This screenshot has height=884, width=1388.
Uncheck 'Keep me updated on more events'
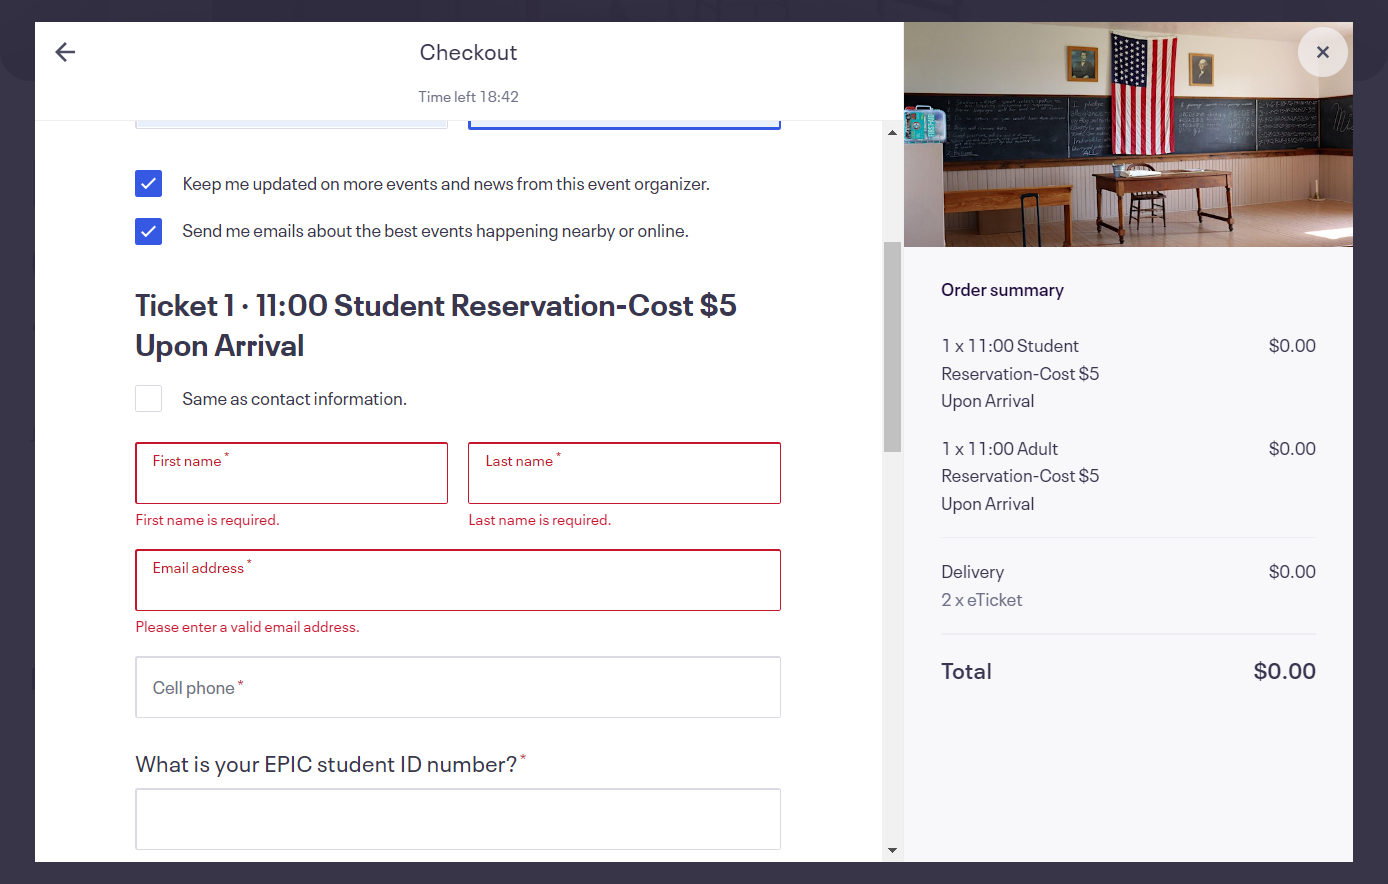(148, 184)
